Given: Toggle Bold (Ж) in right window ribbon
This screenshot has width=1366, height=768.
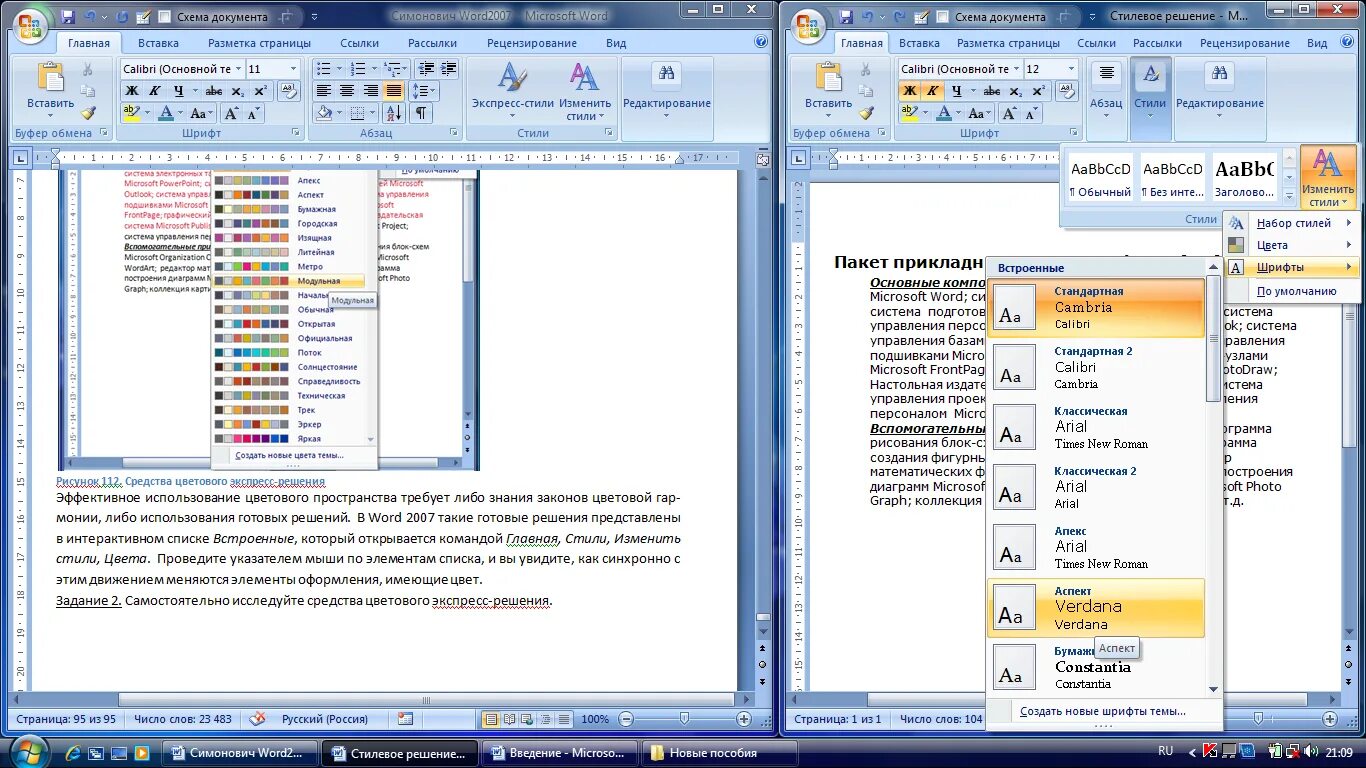Looking at the screenshot, I should pyautogui.click(x=909, y=91).
